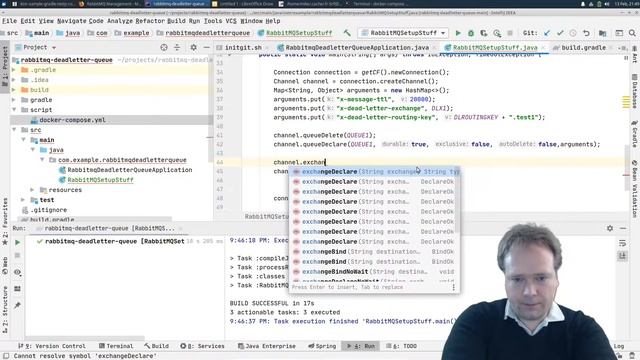Viewport: 640px width, 360px height.
Task: Click scroll-to-end icon in Run console
Action: [x=622, y=256]
